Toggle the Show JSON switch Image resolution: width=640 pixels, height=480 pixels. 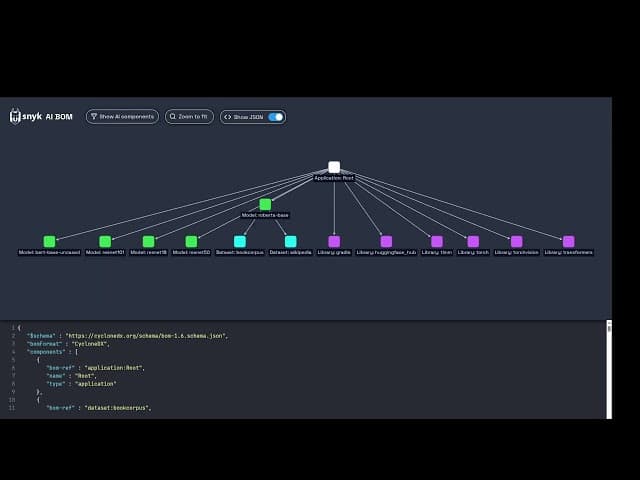276,117
